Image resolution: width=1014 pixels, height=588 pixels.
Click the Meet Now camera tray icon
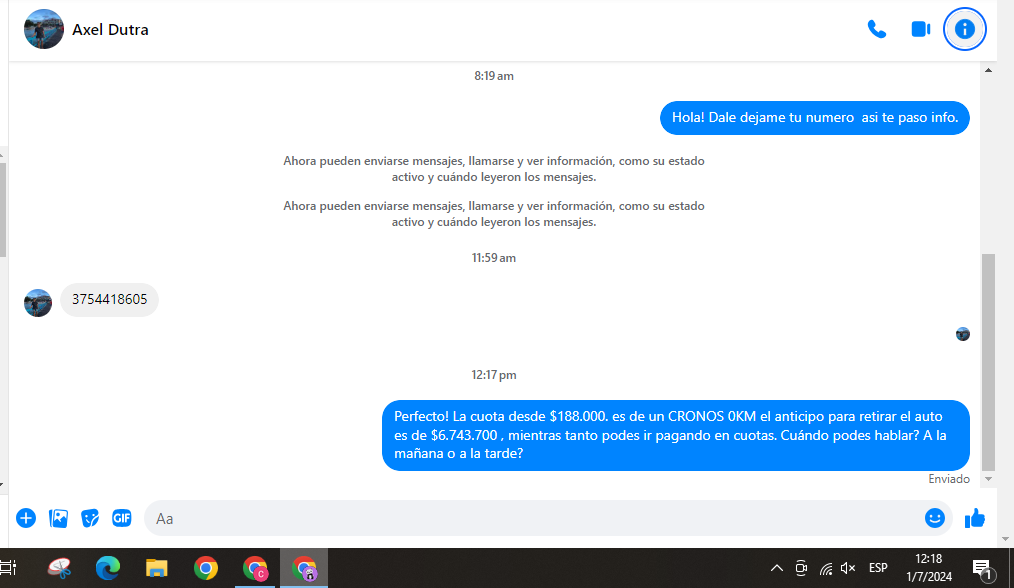(801, 569)
